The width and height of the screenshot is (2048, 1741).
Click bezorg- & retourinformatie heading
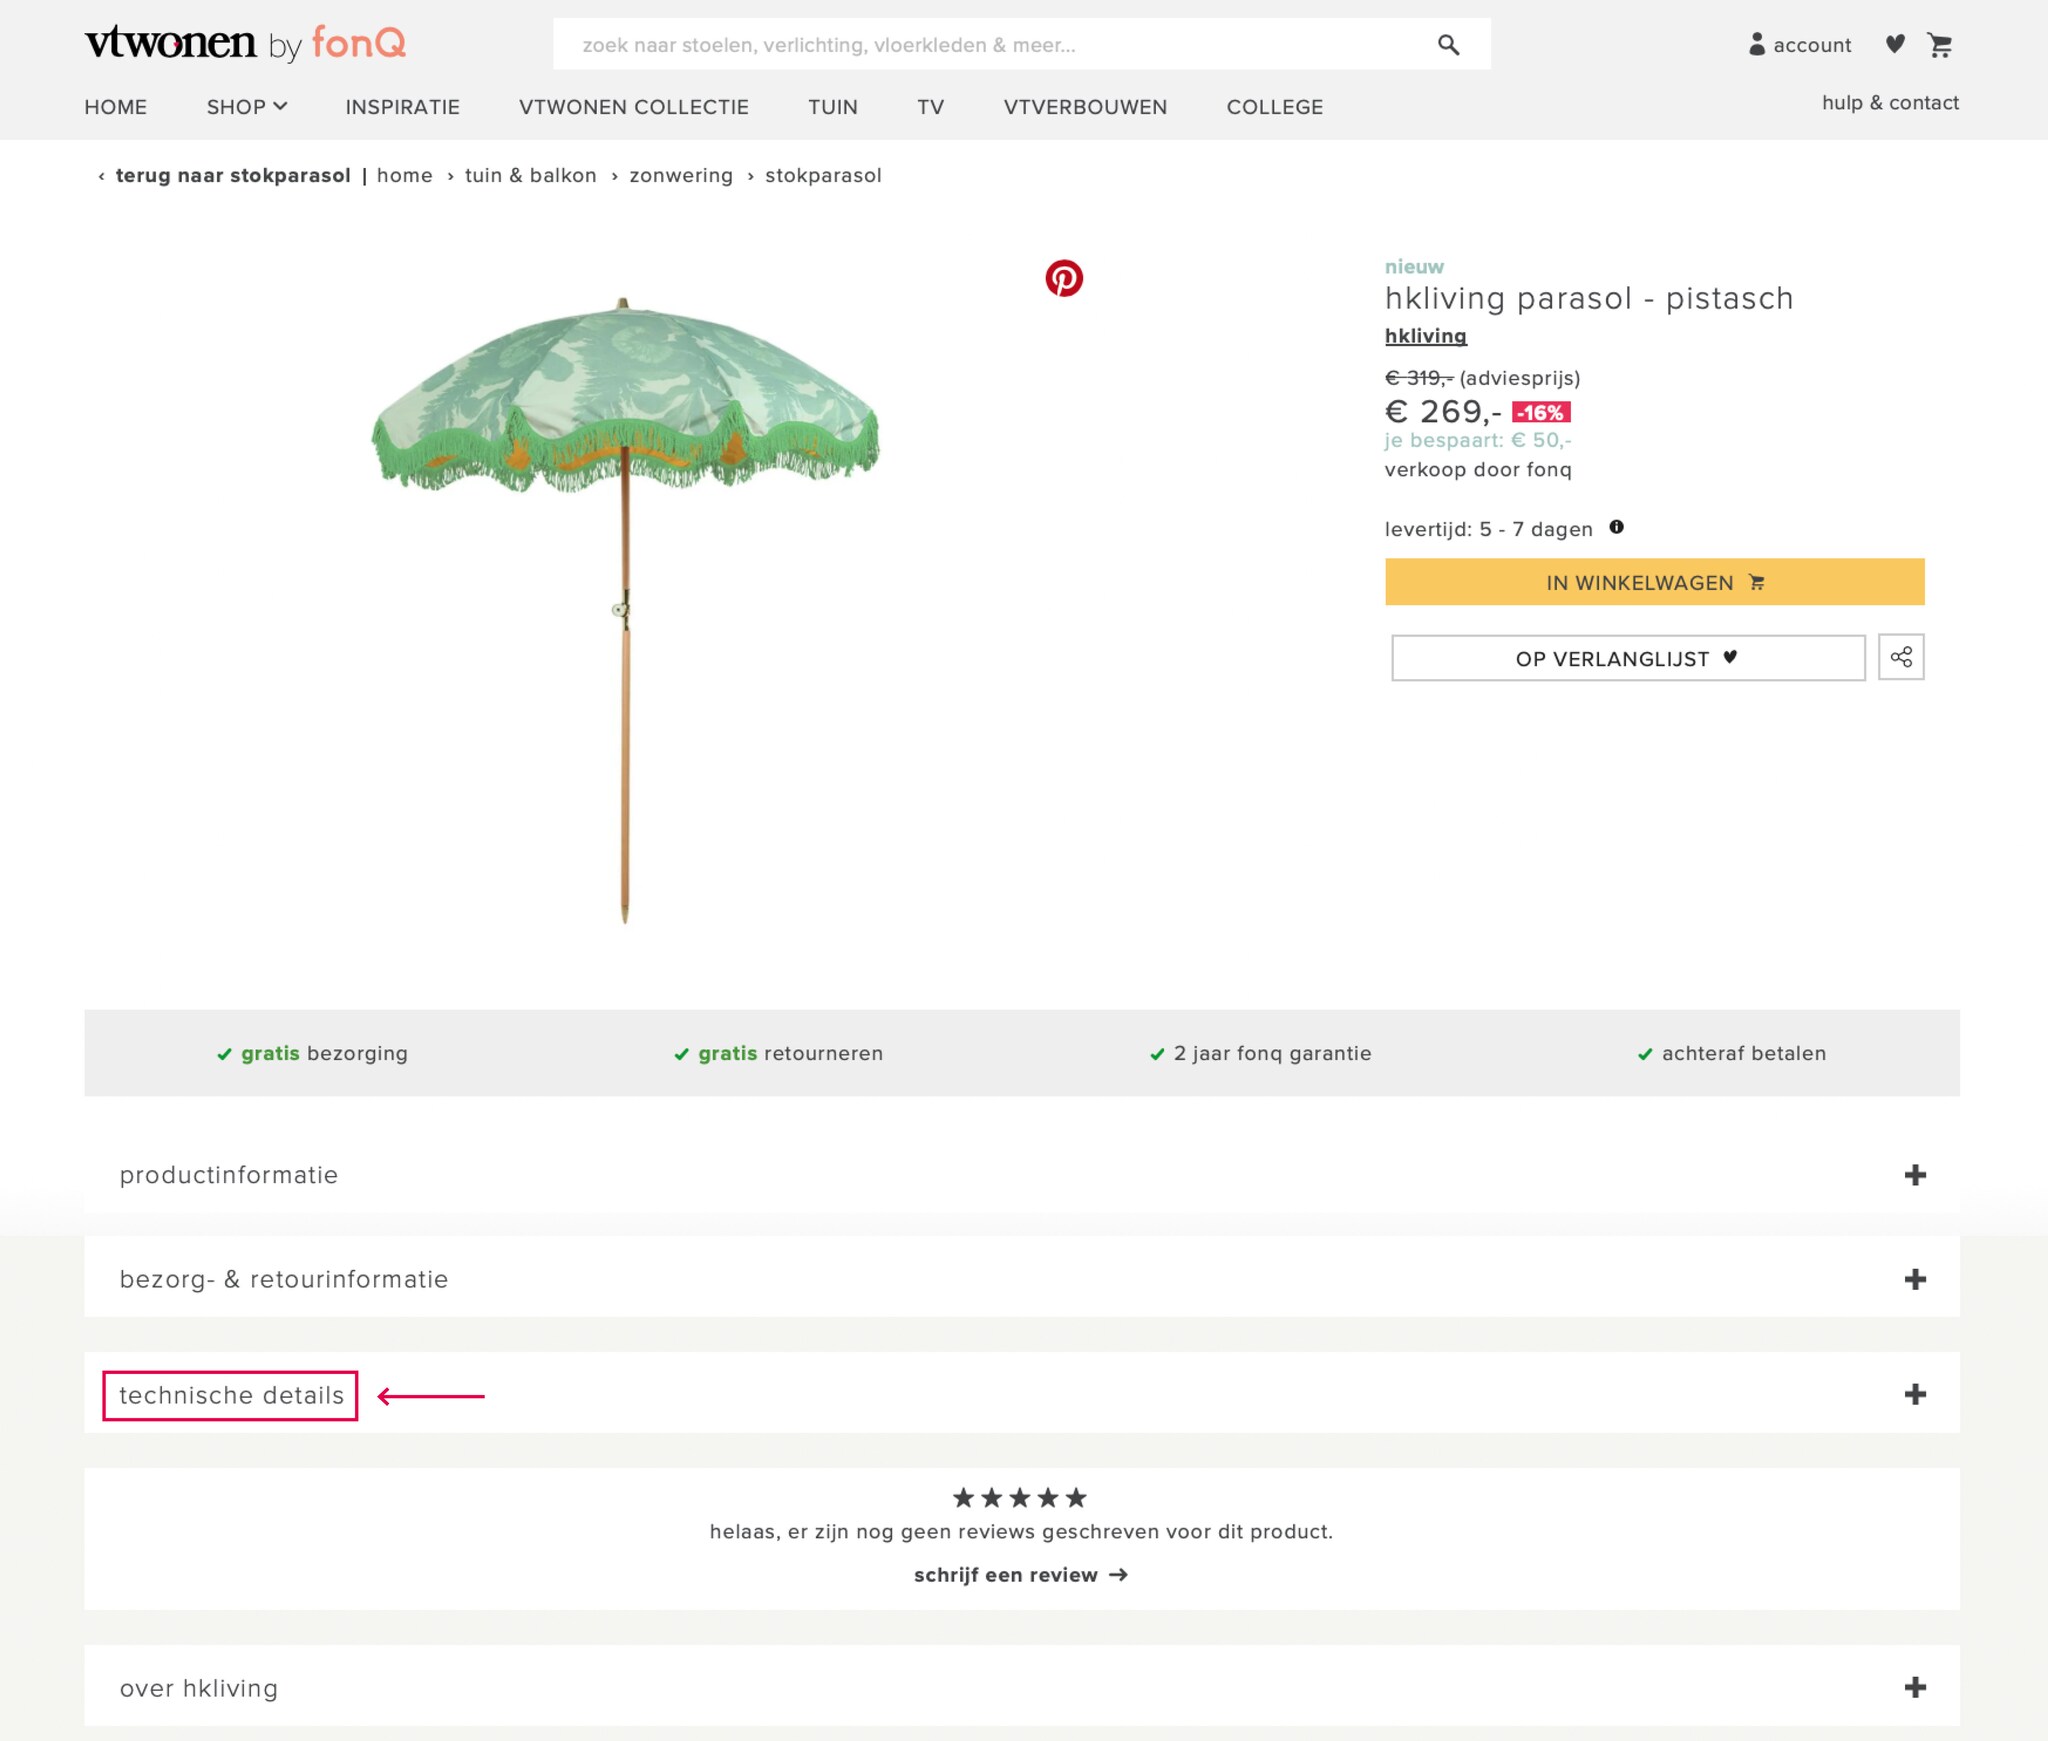click(x=284, y=1279)
